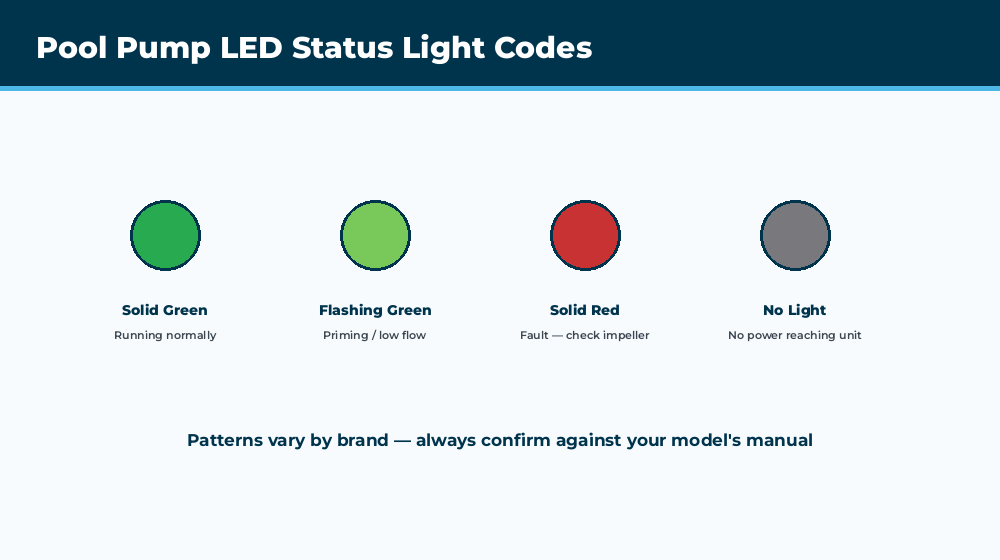The height and width of the screenshot is (560, 1000).
Task: Select the light green flashing LED circle
Action: coord(375,235)
